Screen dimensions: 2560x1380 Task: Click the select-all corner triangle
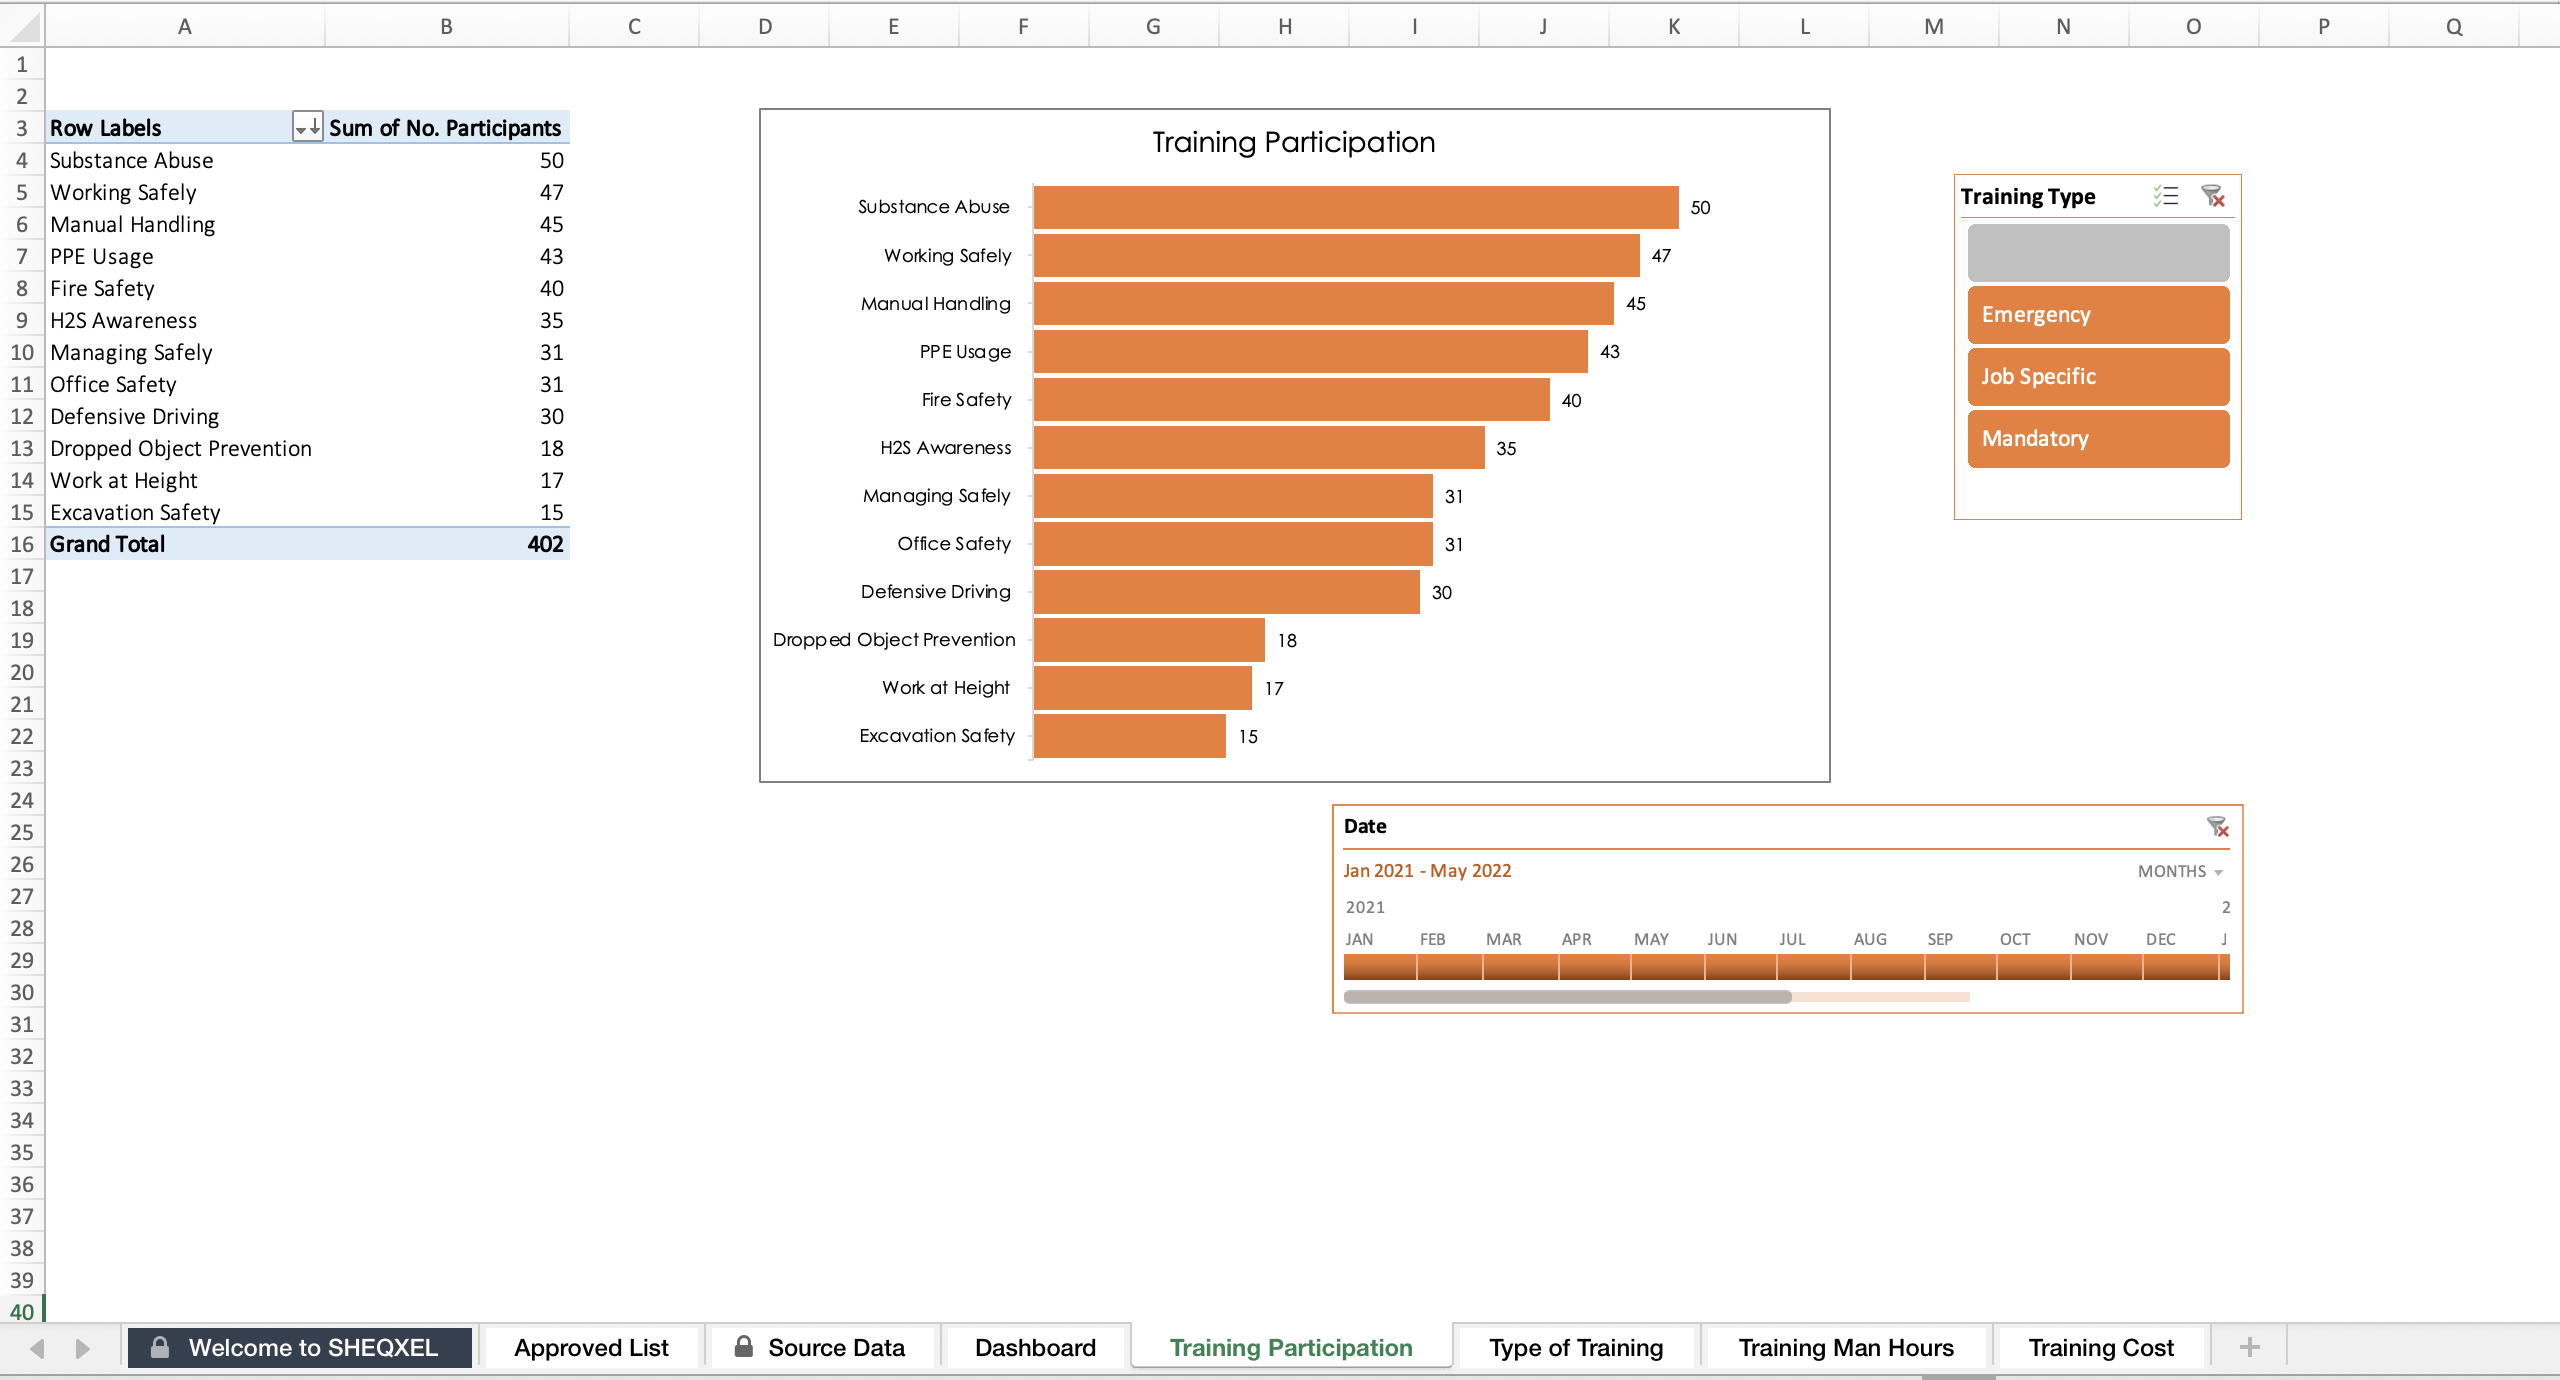22,26
